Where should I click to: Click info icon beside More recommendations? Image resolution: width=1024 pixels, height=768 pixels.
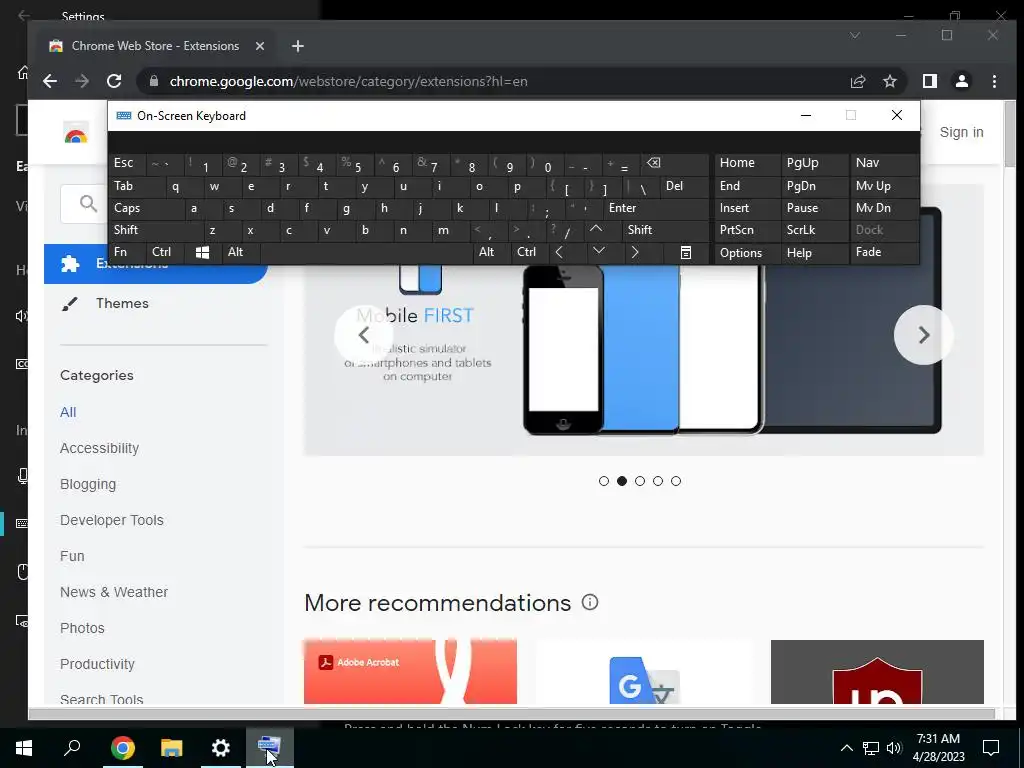tap(590, 602)
